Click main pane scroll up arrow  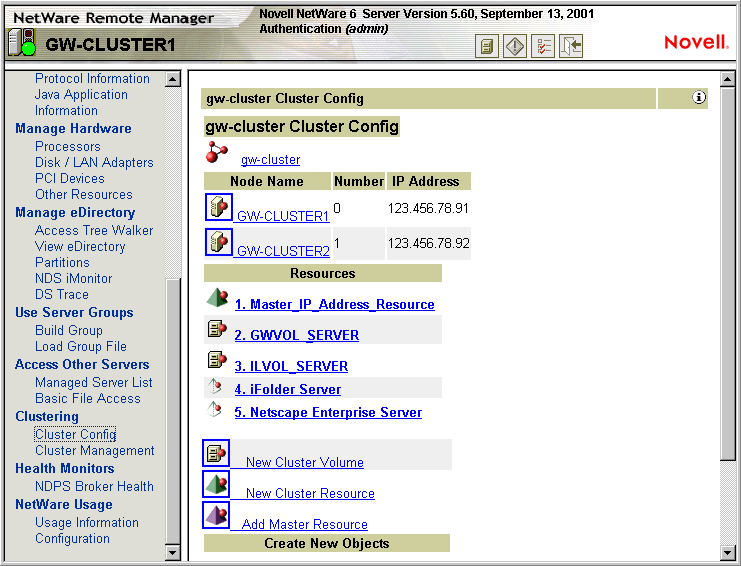coord(727,79)
